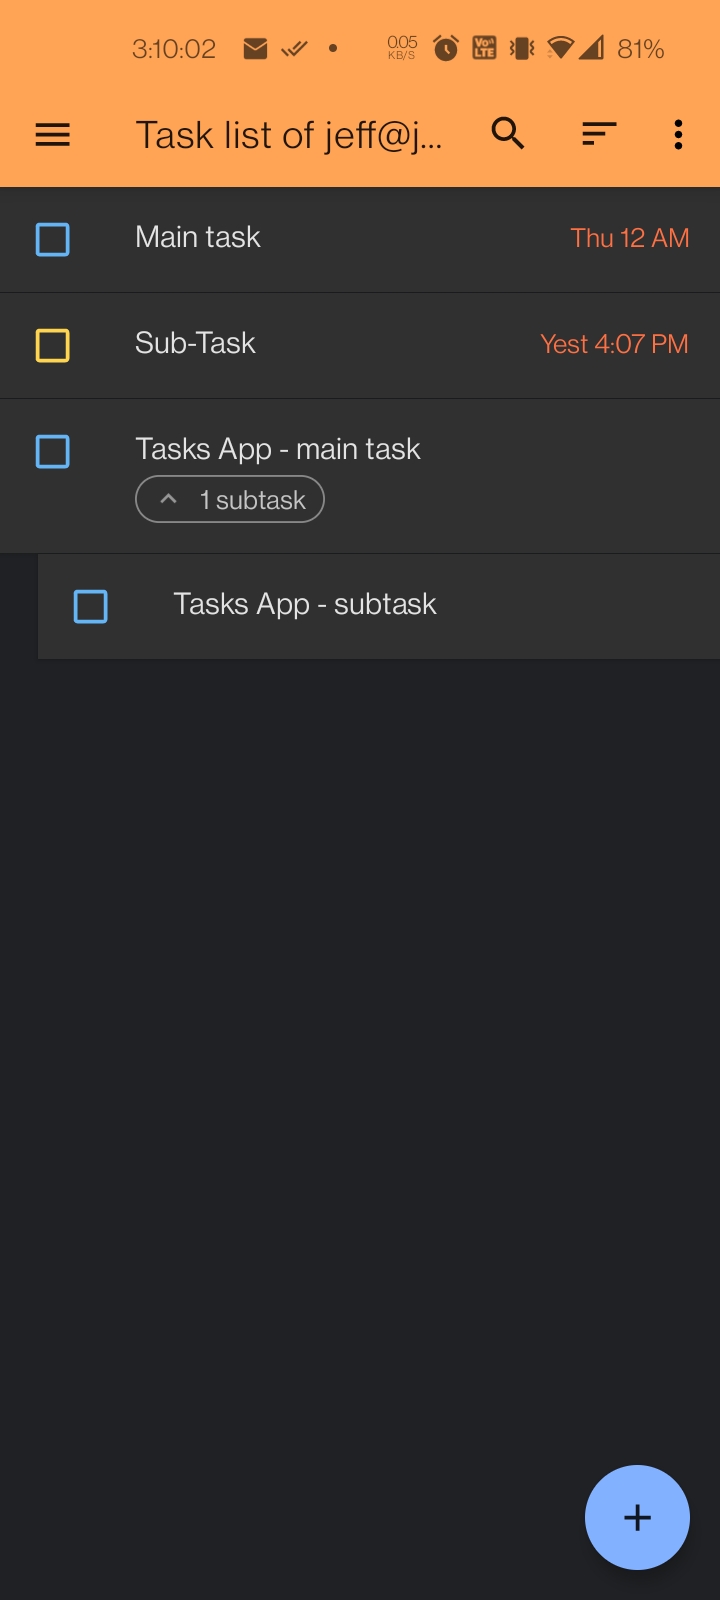Check the Tasks App - main task checkbox
The height and width of the screenshot is (1600, 720).
pyautogui.click(x=52, y=451)
